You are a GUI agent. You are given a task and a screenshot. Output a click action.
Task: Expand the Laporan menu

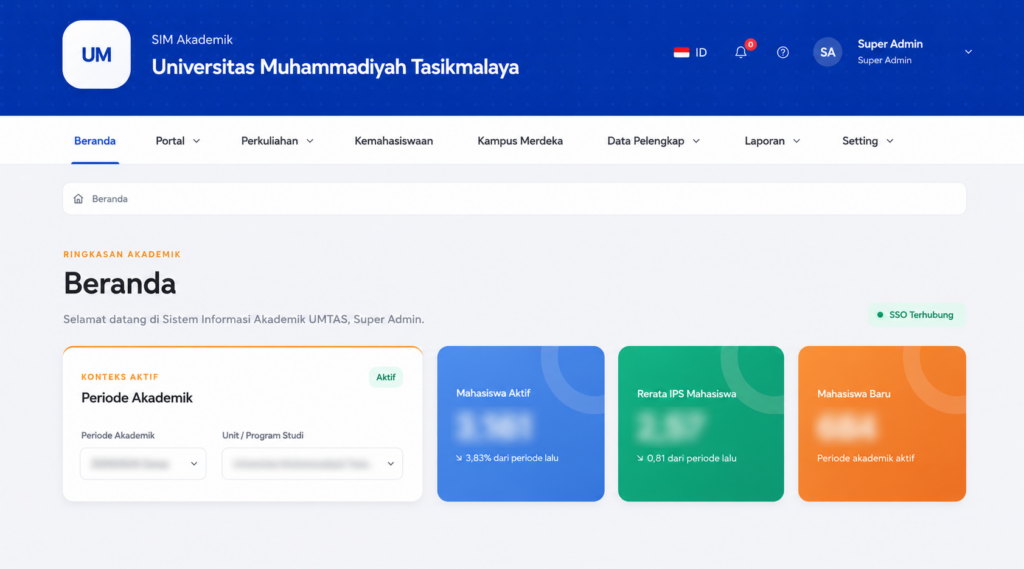pyautogui.click(x=773, y=140)
